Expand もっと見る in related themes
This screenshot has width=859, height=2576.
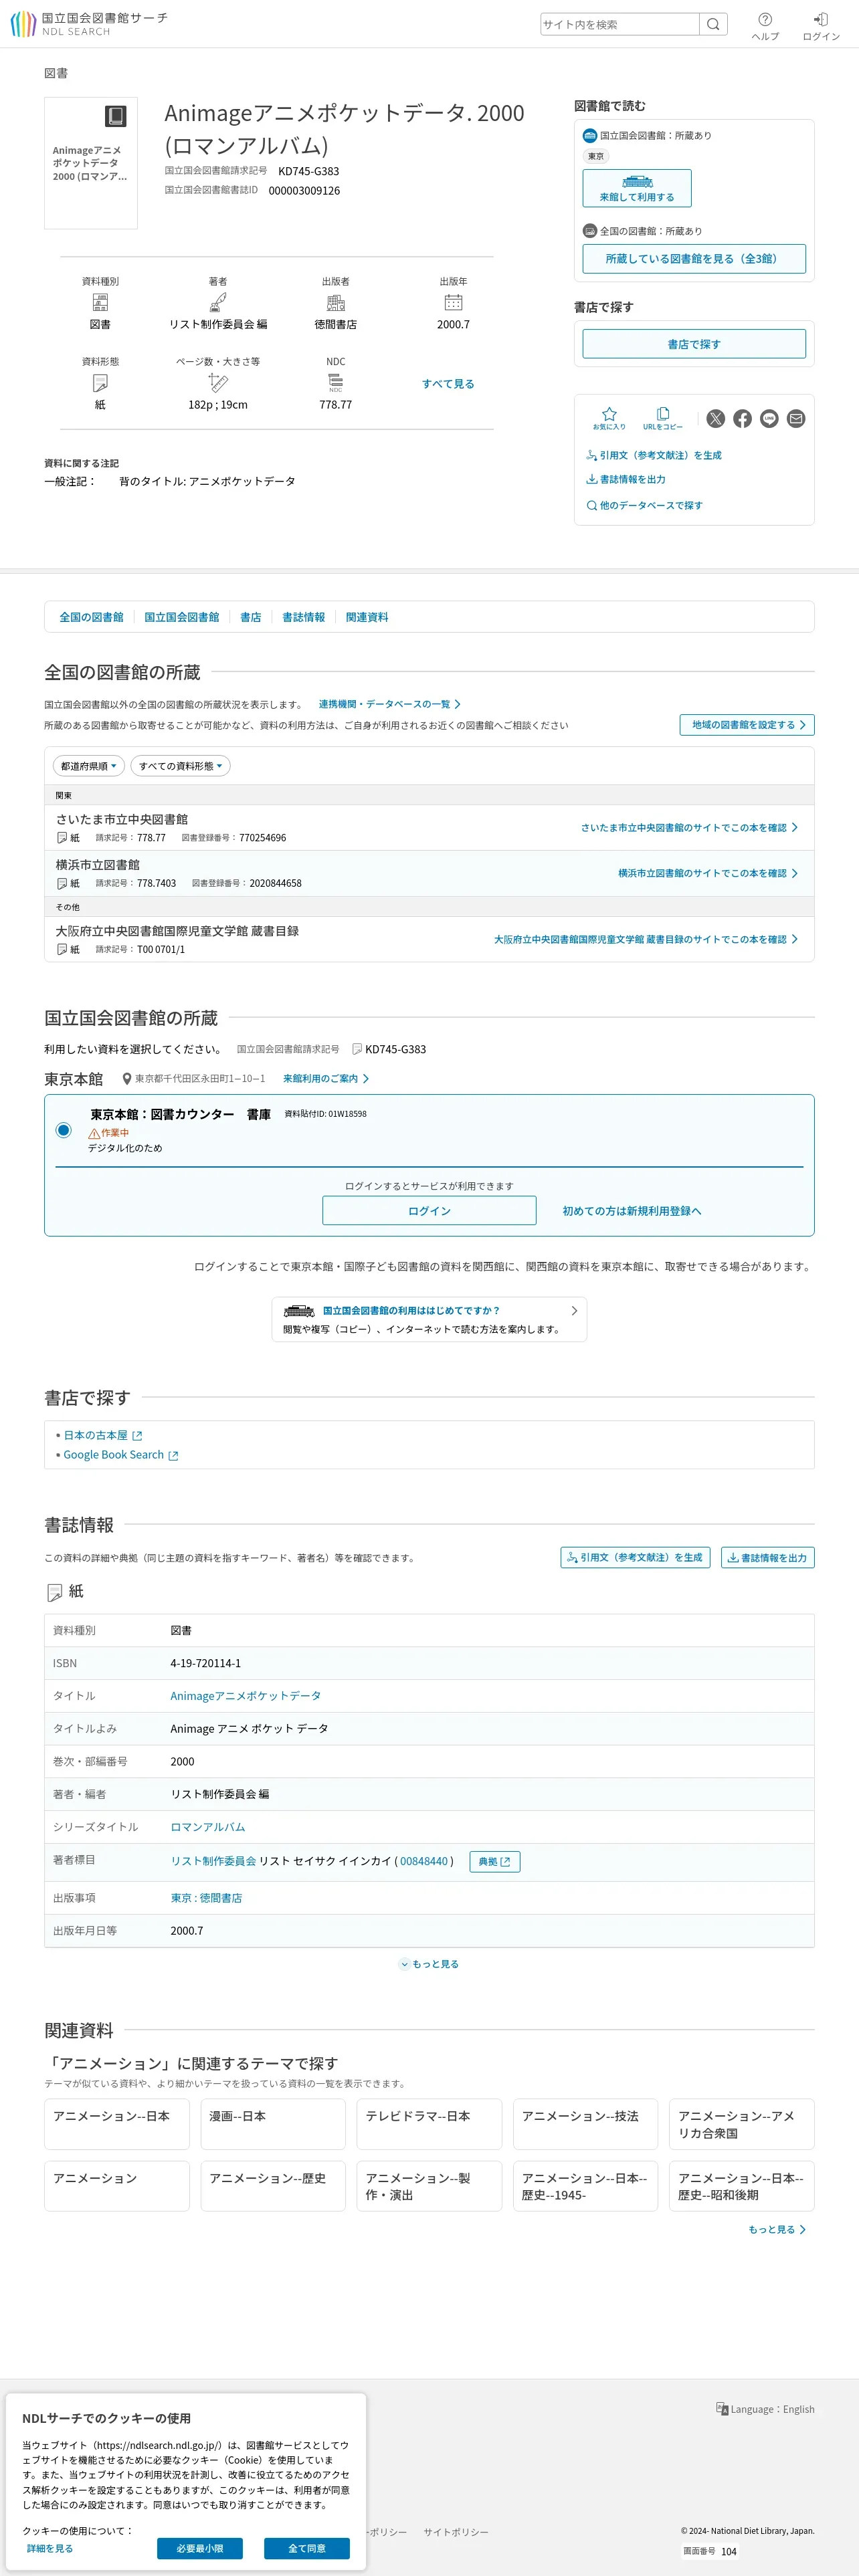tap(777, 2229)
